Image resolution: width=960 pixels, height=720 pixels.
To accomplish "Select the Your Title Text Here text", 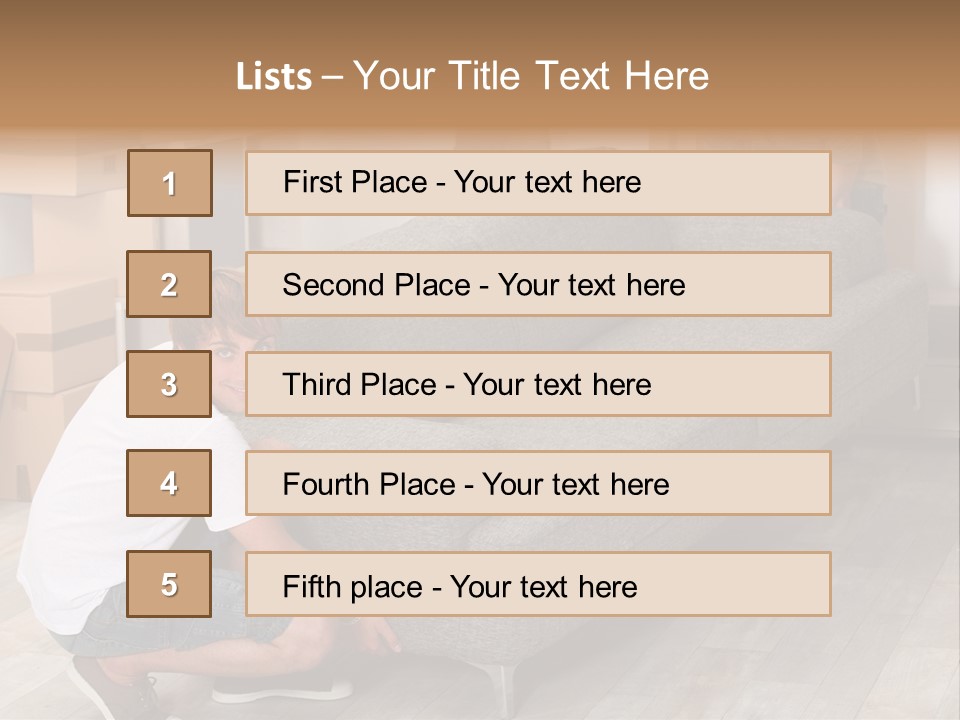I will coord(531,76).
